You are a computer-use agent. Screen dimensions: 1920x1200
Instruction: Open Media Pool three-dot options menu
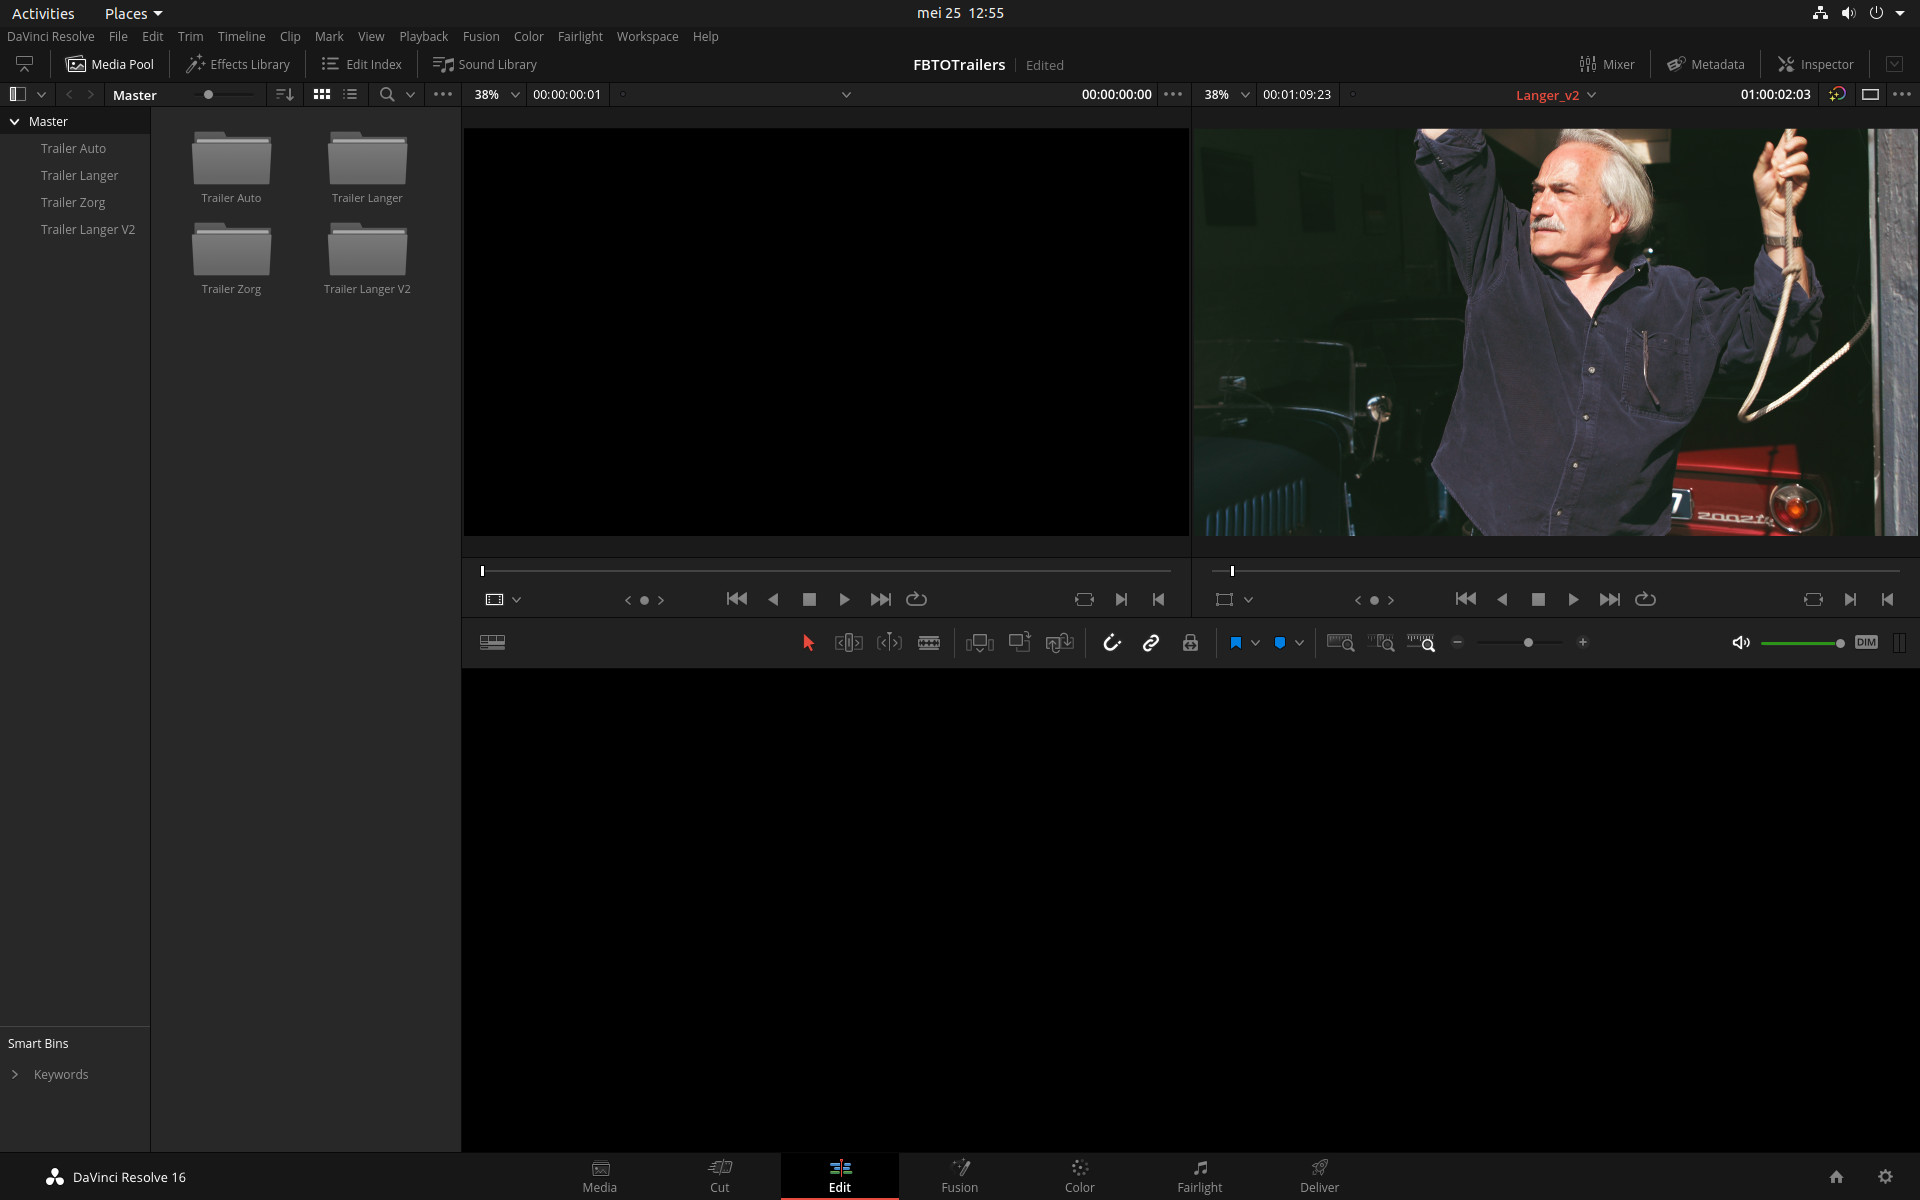(443, 94)
